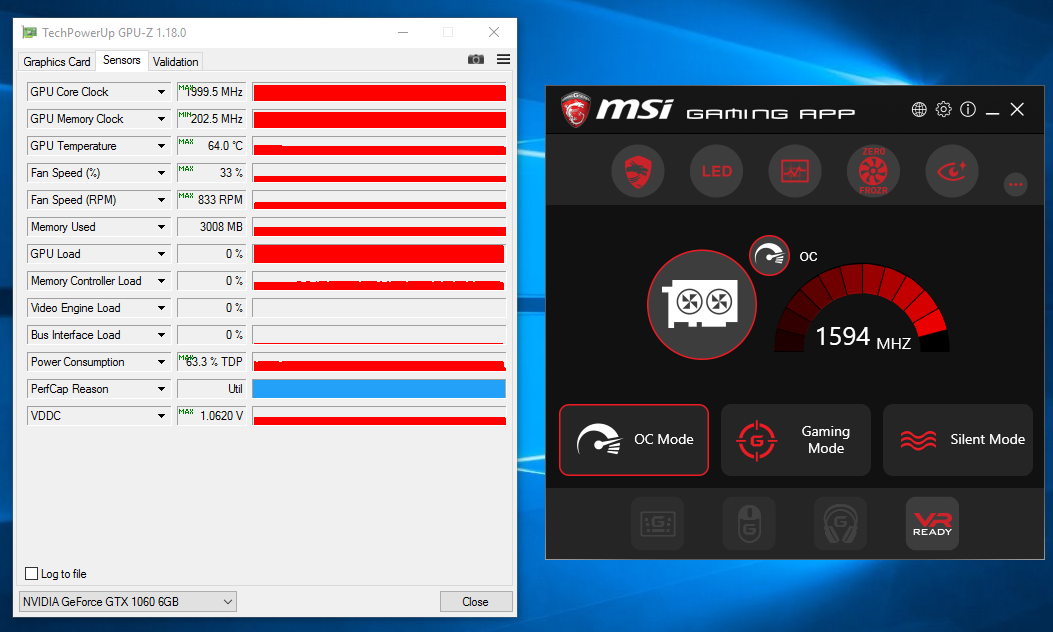Toggle the Zero Frozr fan icon
1053x632 pixels.
pyautogui.click(x=873, y=171)
